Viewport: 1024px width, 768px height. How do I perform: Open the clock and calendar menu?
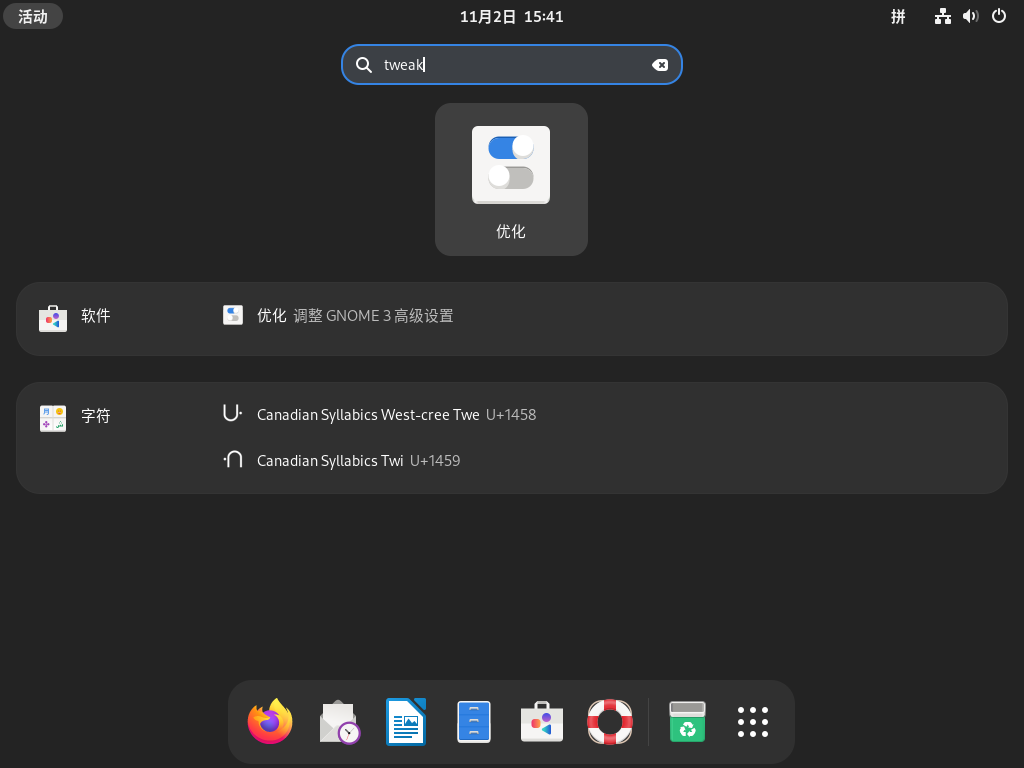[511, 16]
